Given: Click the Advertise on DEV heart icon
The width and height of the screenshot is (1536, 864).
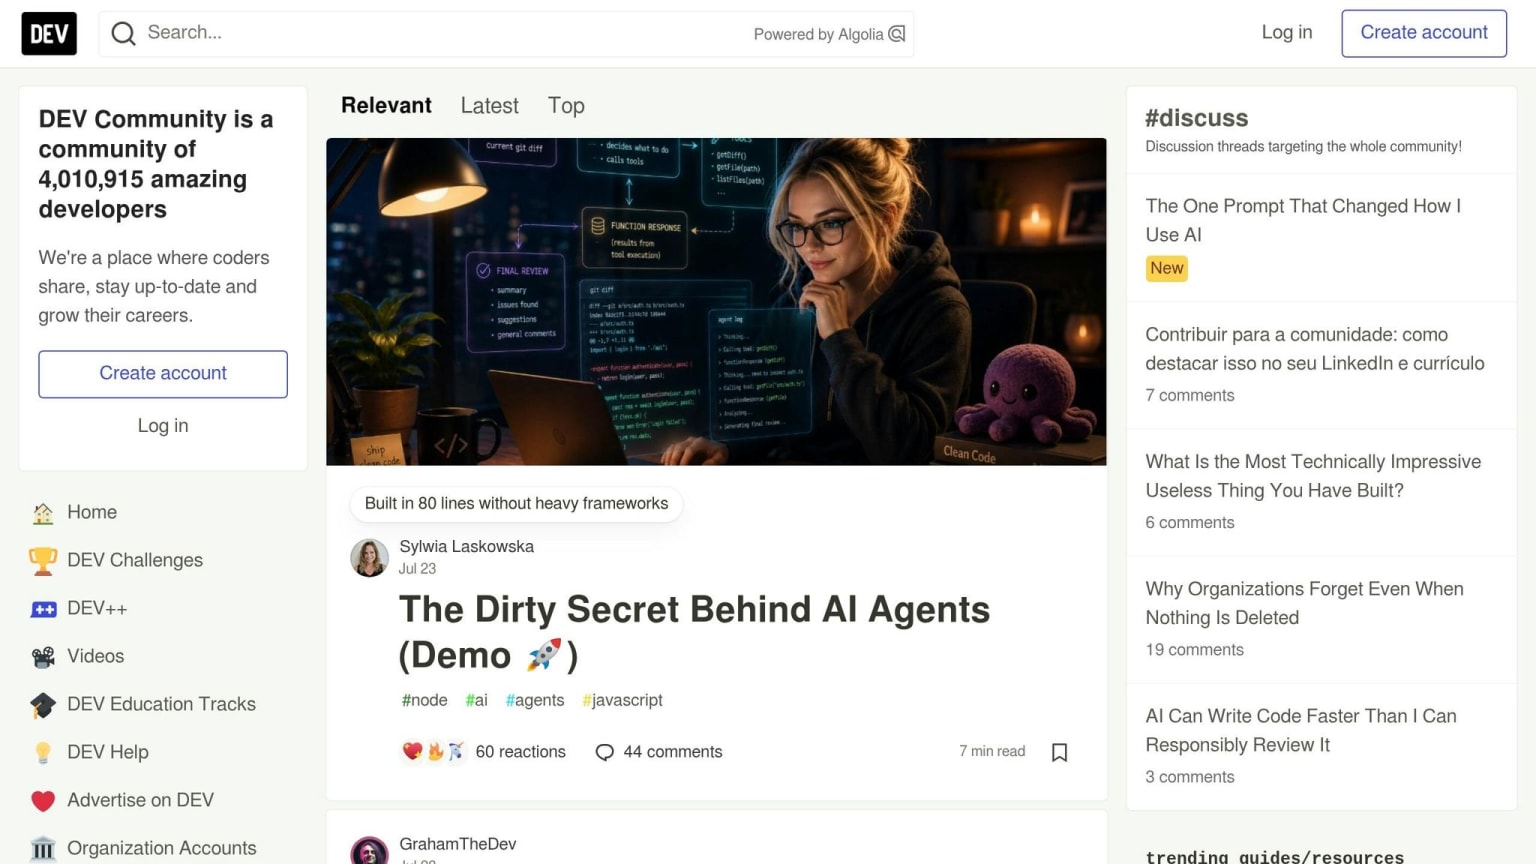Looking at the screenshot, I should (x=43, y=801).
